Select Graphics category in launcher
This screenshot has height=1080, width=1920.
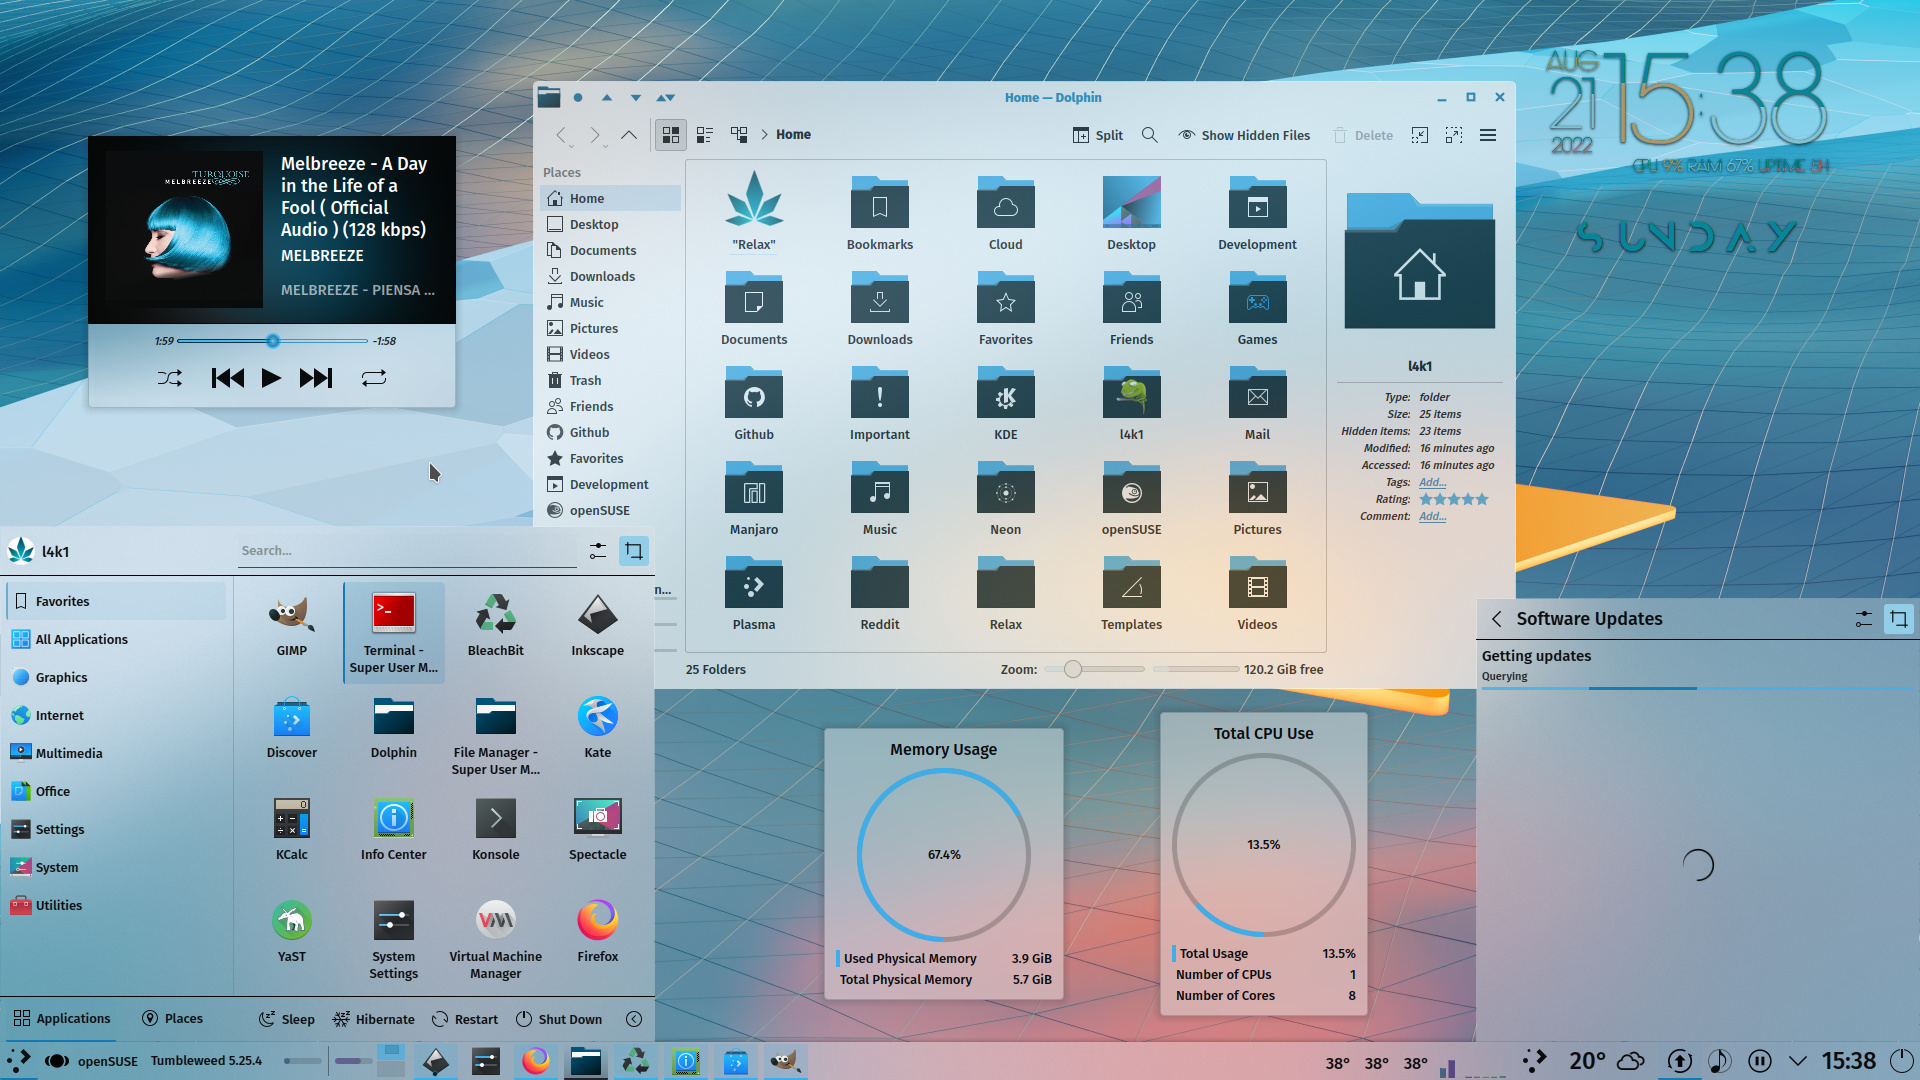117,677
